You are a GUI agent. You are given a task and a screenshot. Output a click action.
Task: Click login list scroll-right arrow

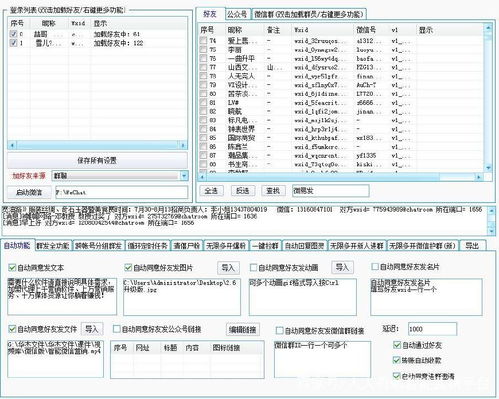pyautogui.click(x=183, y=145)
